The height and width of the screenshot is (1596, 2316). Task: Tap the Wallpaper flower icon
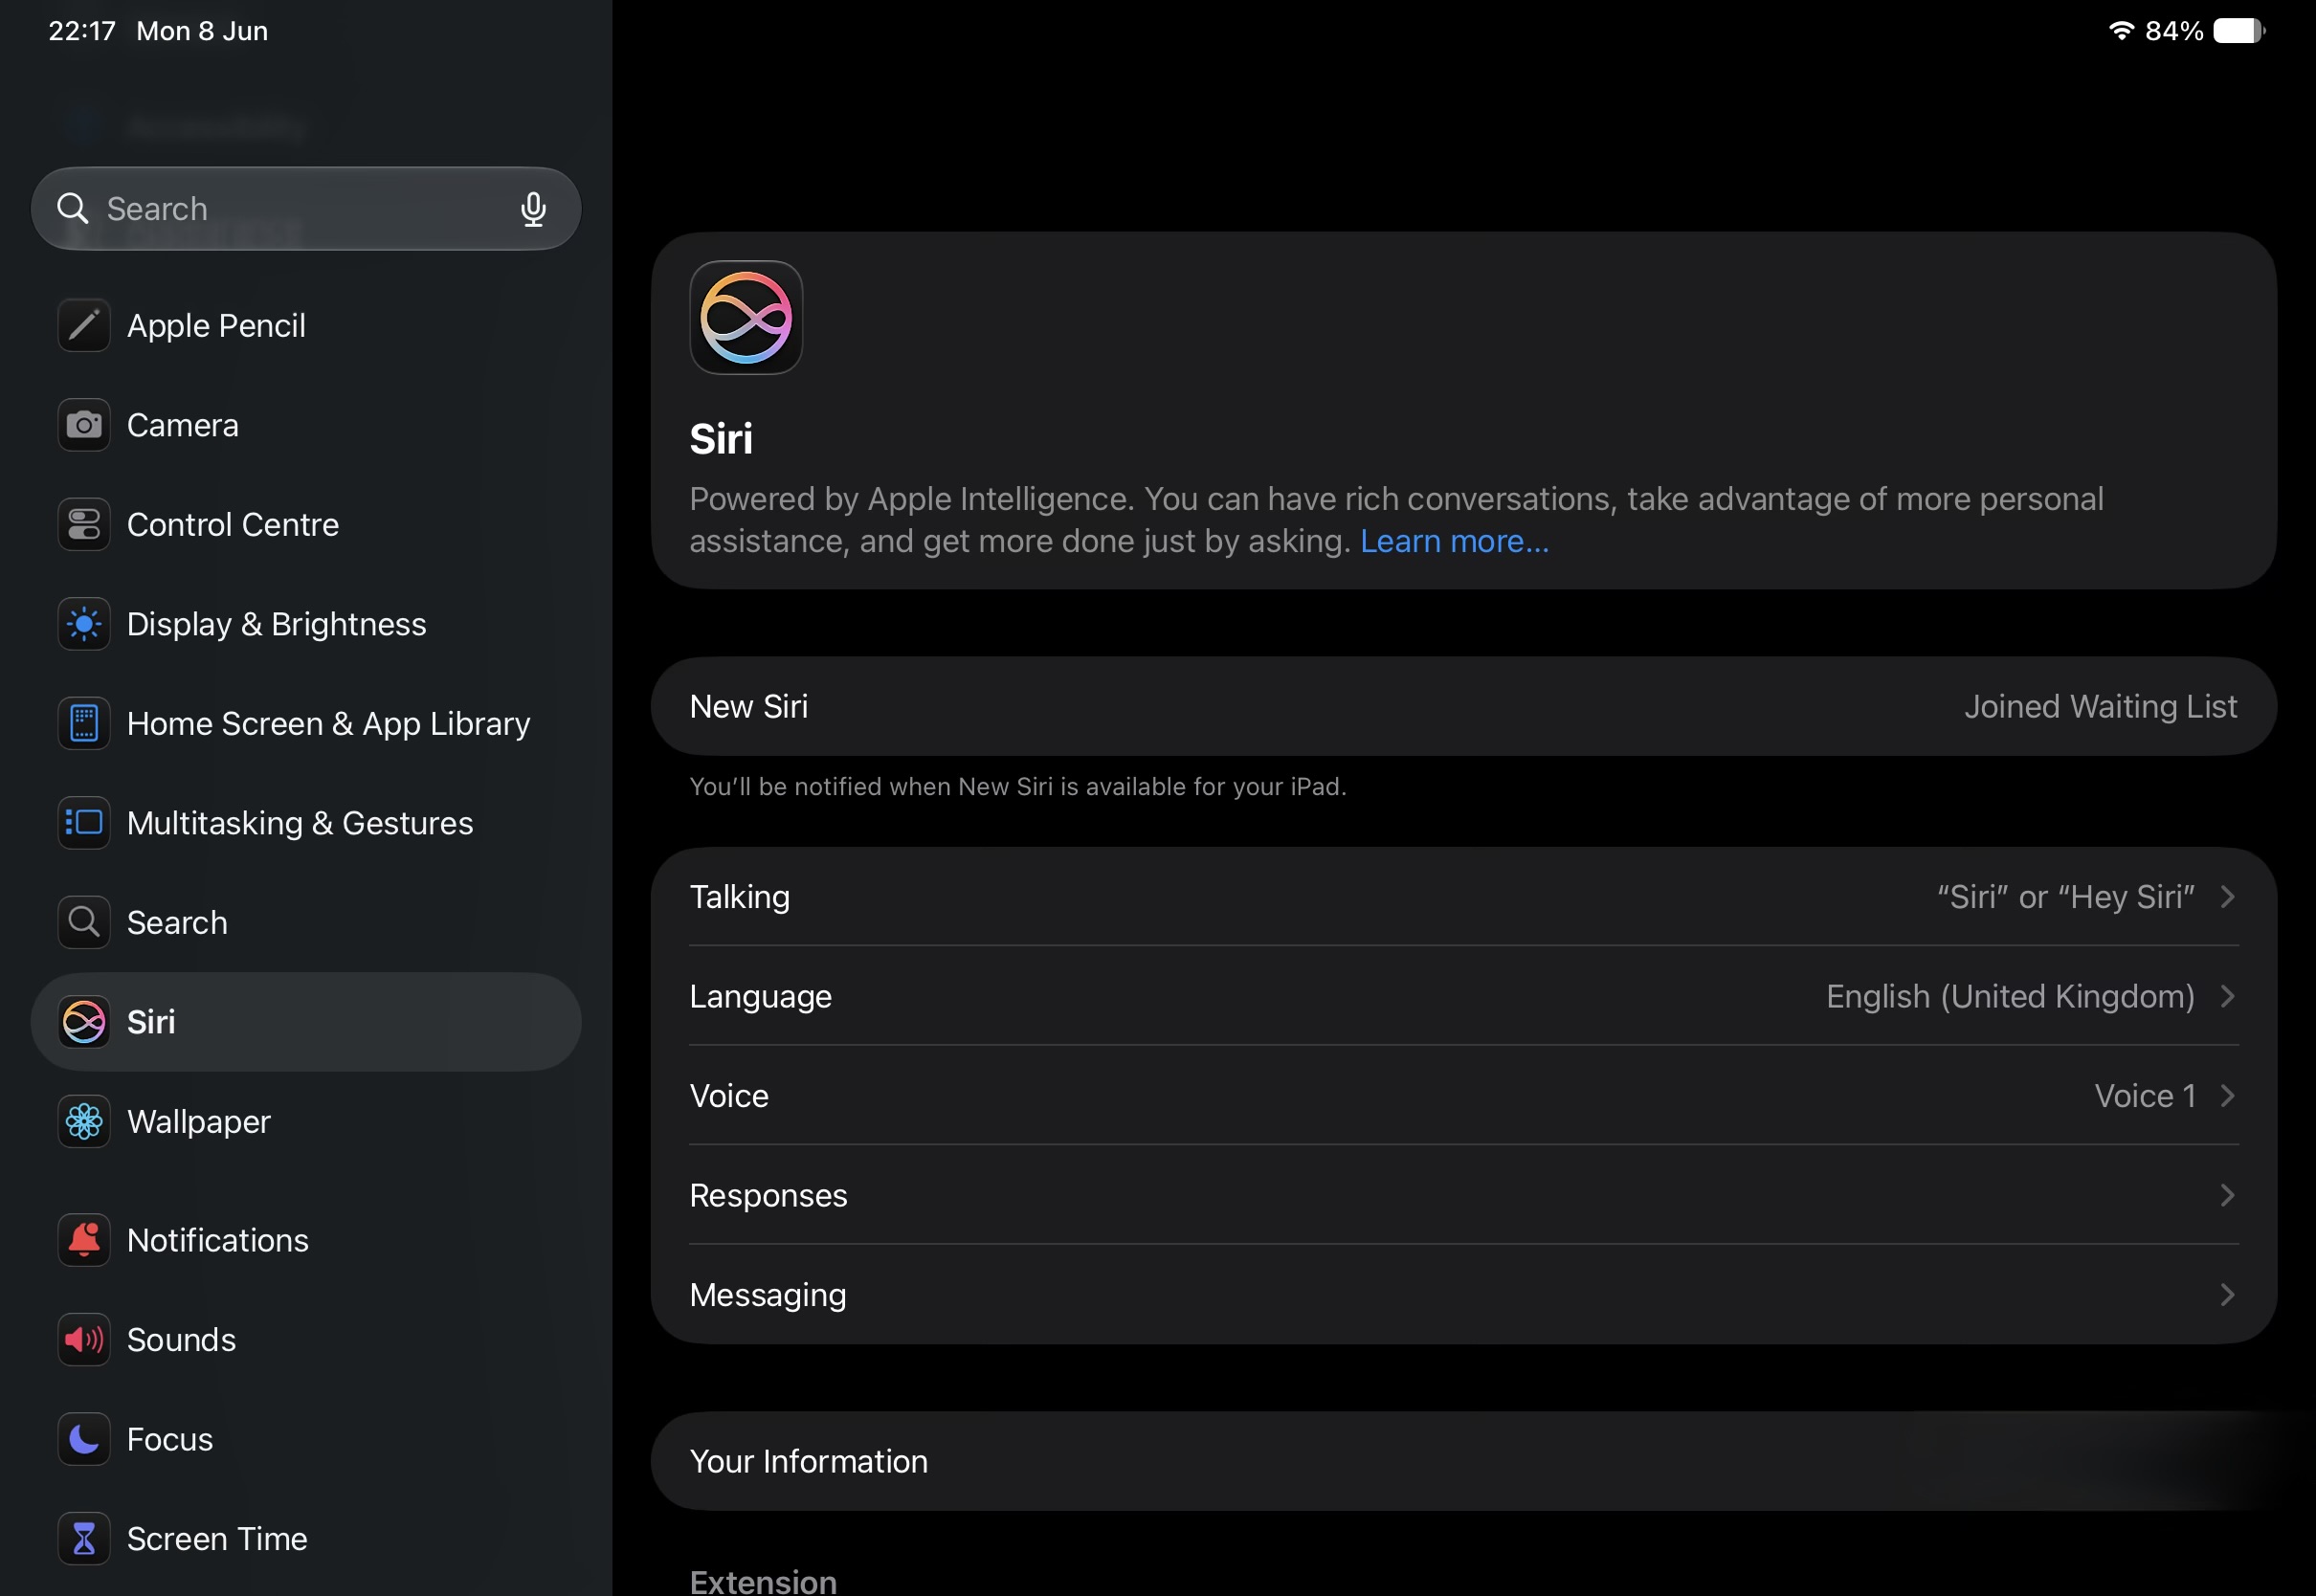pyautogui.click(x=84, y=1121)
